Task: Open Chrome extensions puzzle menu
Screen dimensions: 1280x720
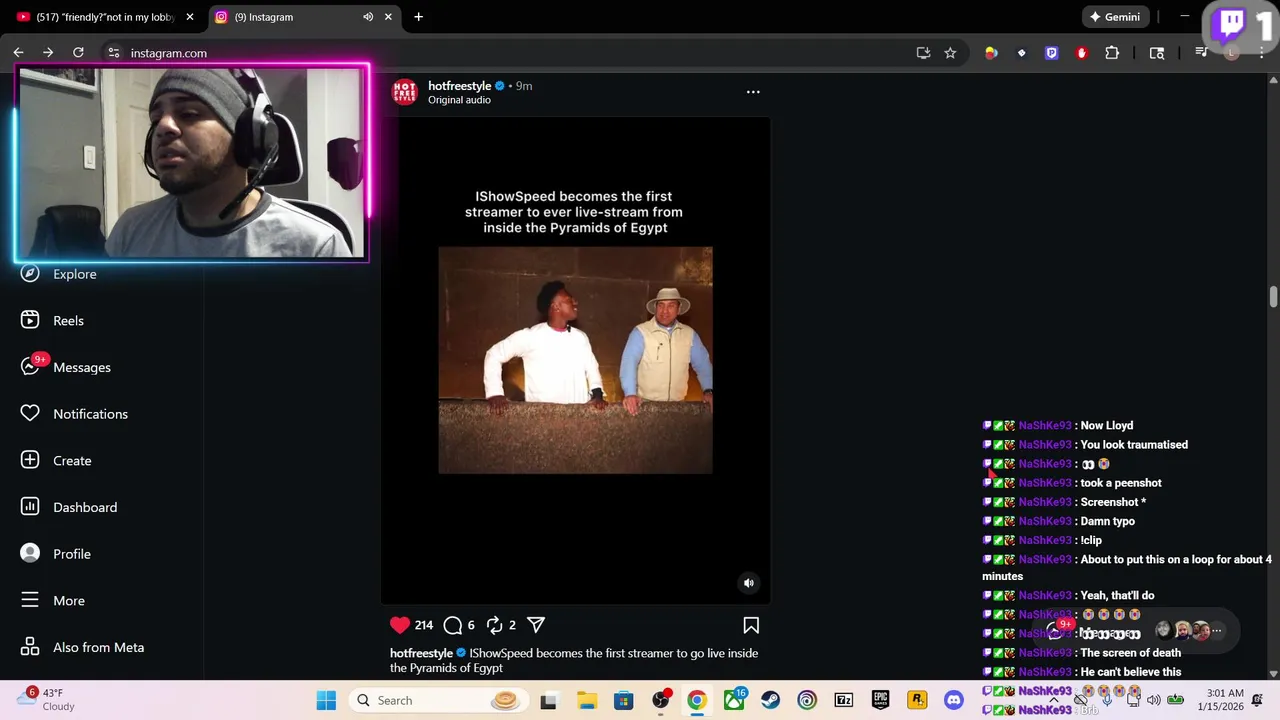Action: click(1112, 53)
